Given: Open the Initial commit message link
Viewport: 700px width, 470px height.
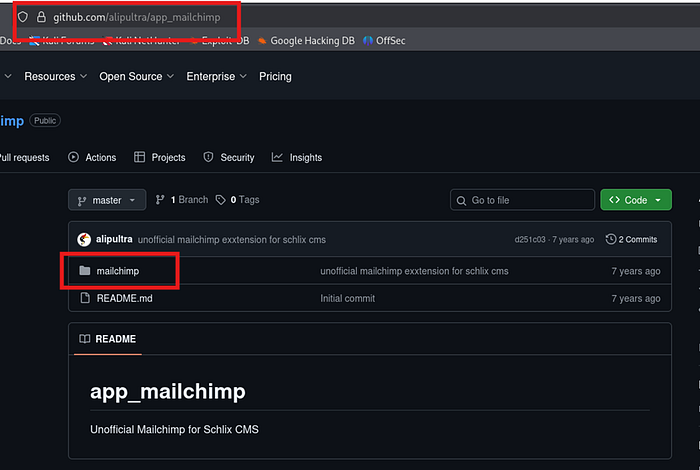Looking at the screenshot, I should point(347,298).
